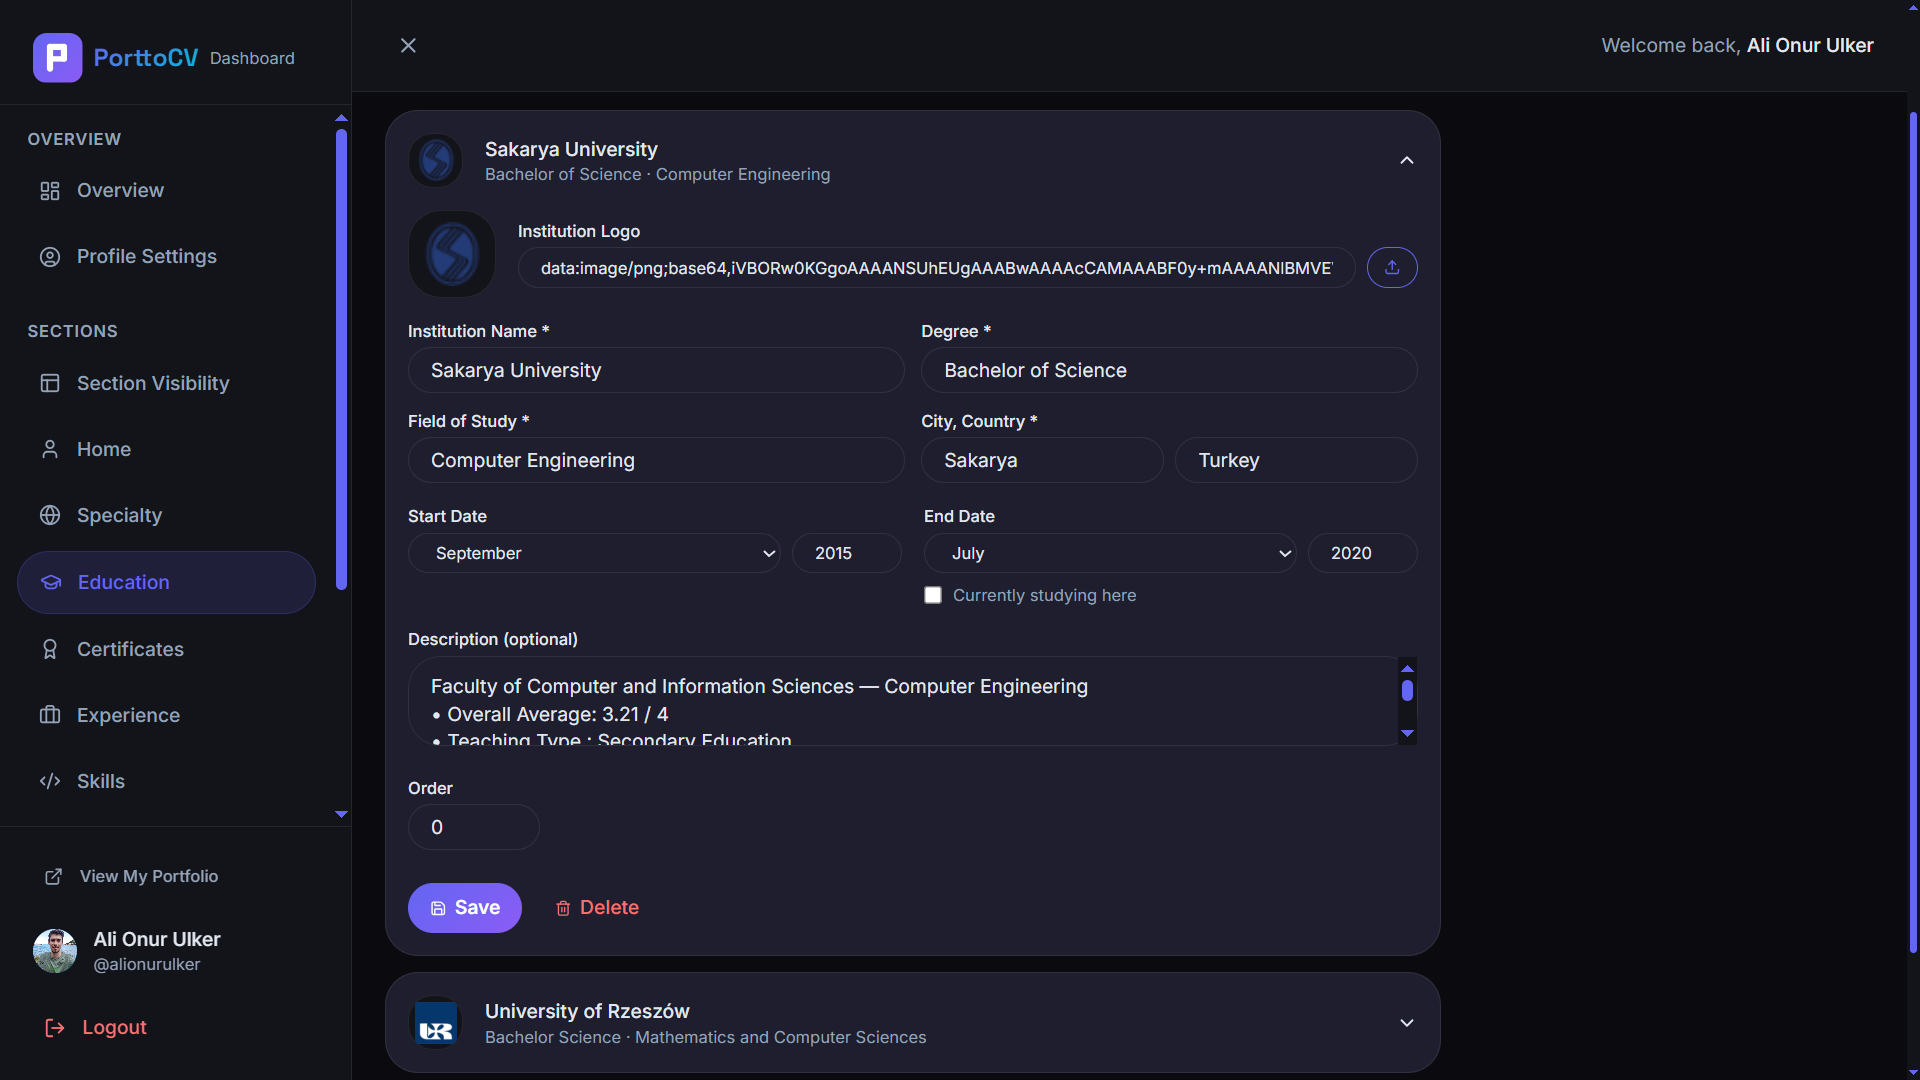Image resolution: width=1920 pixels, height=1080 pixels.
Task: Open the Overview page in sidebar
Action: (166, 190)
